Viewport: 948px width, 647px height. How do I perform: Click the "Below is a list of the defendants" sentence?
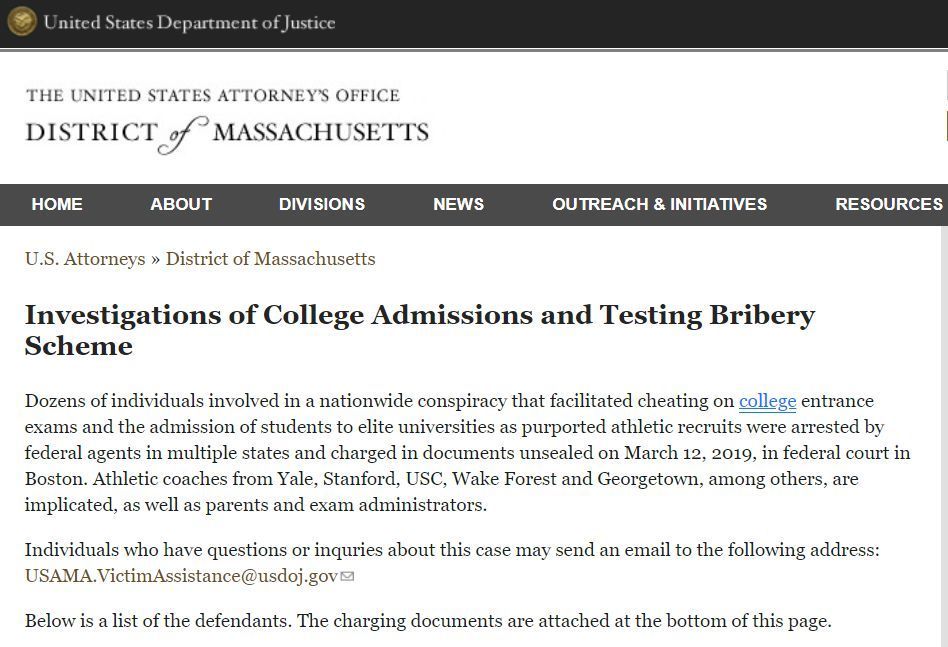tap(427, 621)
